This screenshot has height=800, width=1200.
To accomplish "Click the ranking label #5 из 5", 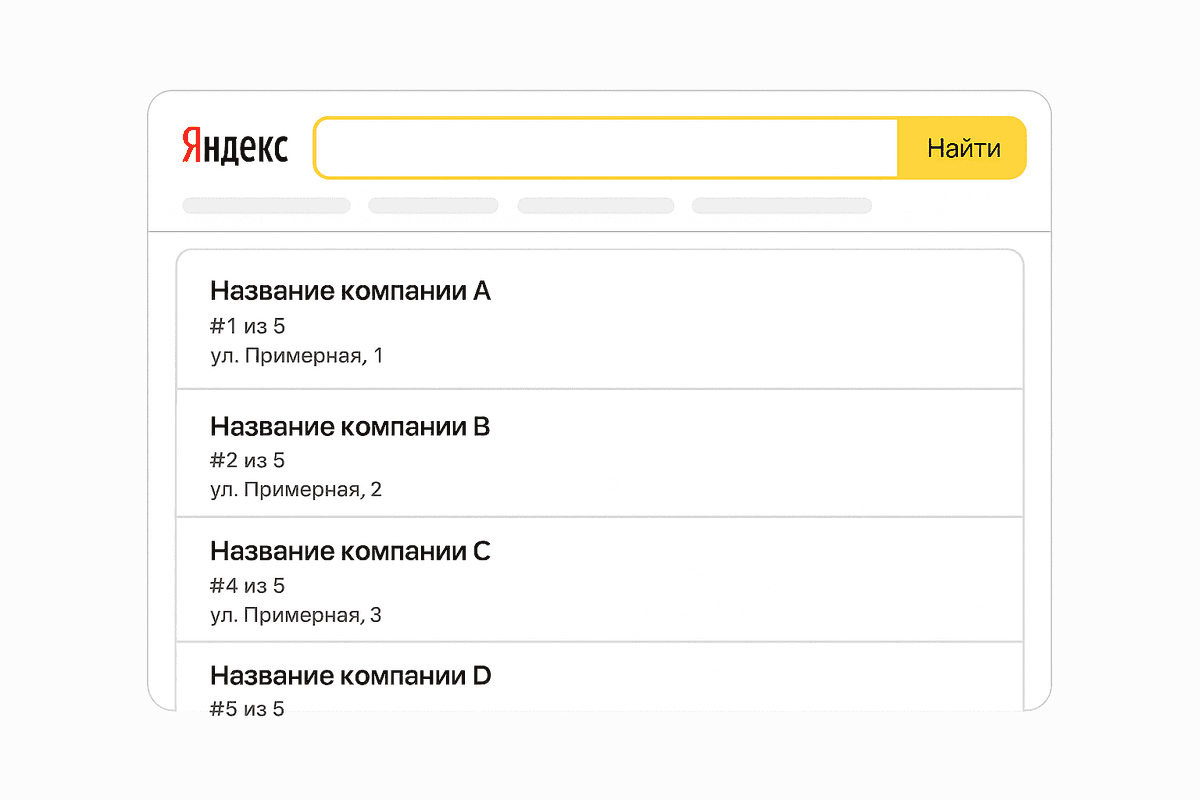I will [x=246, y=708].
